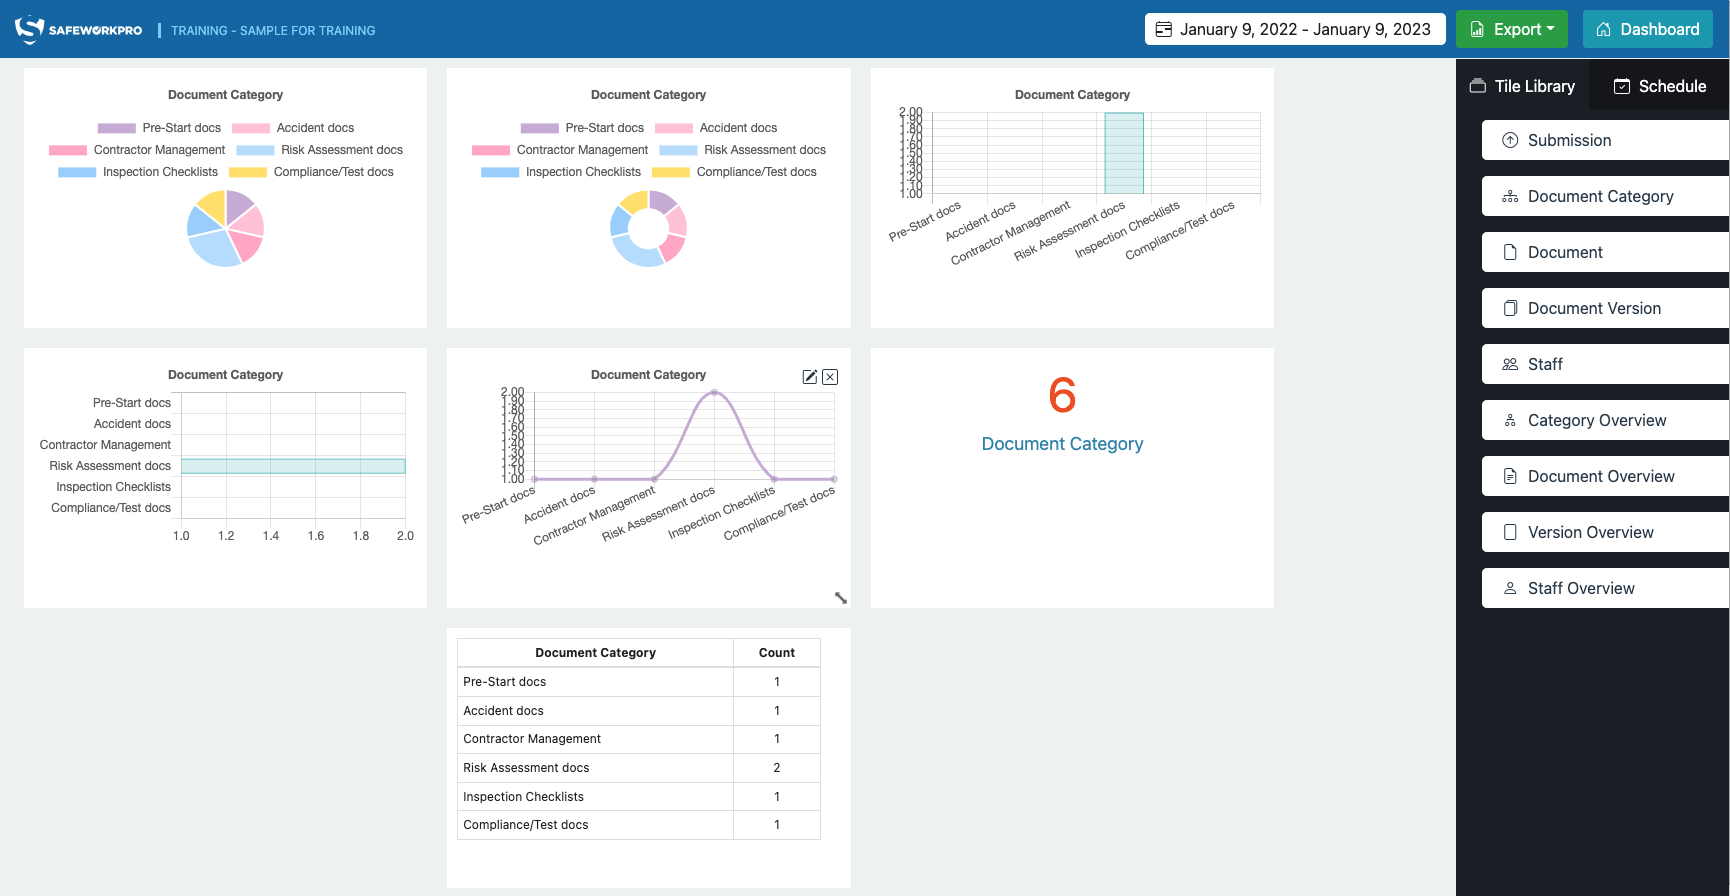Image resolution: width=1730 pixels, height=896 pixels.
Task: Add the Document Overview tile
Action: pyautogui.click(x=1605, y=476)
